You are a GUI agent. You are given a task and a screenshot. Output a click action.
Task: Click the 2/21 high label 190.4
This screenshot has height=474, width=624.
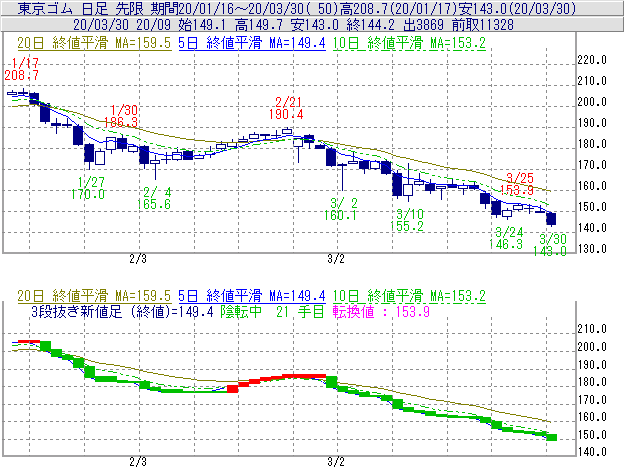coord(287,114)
